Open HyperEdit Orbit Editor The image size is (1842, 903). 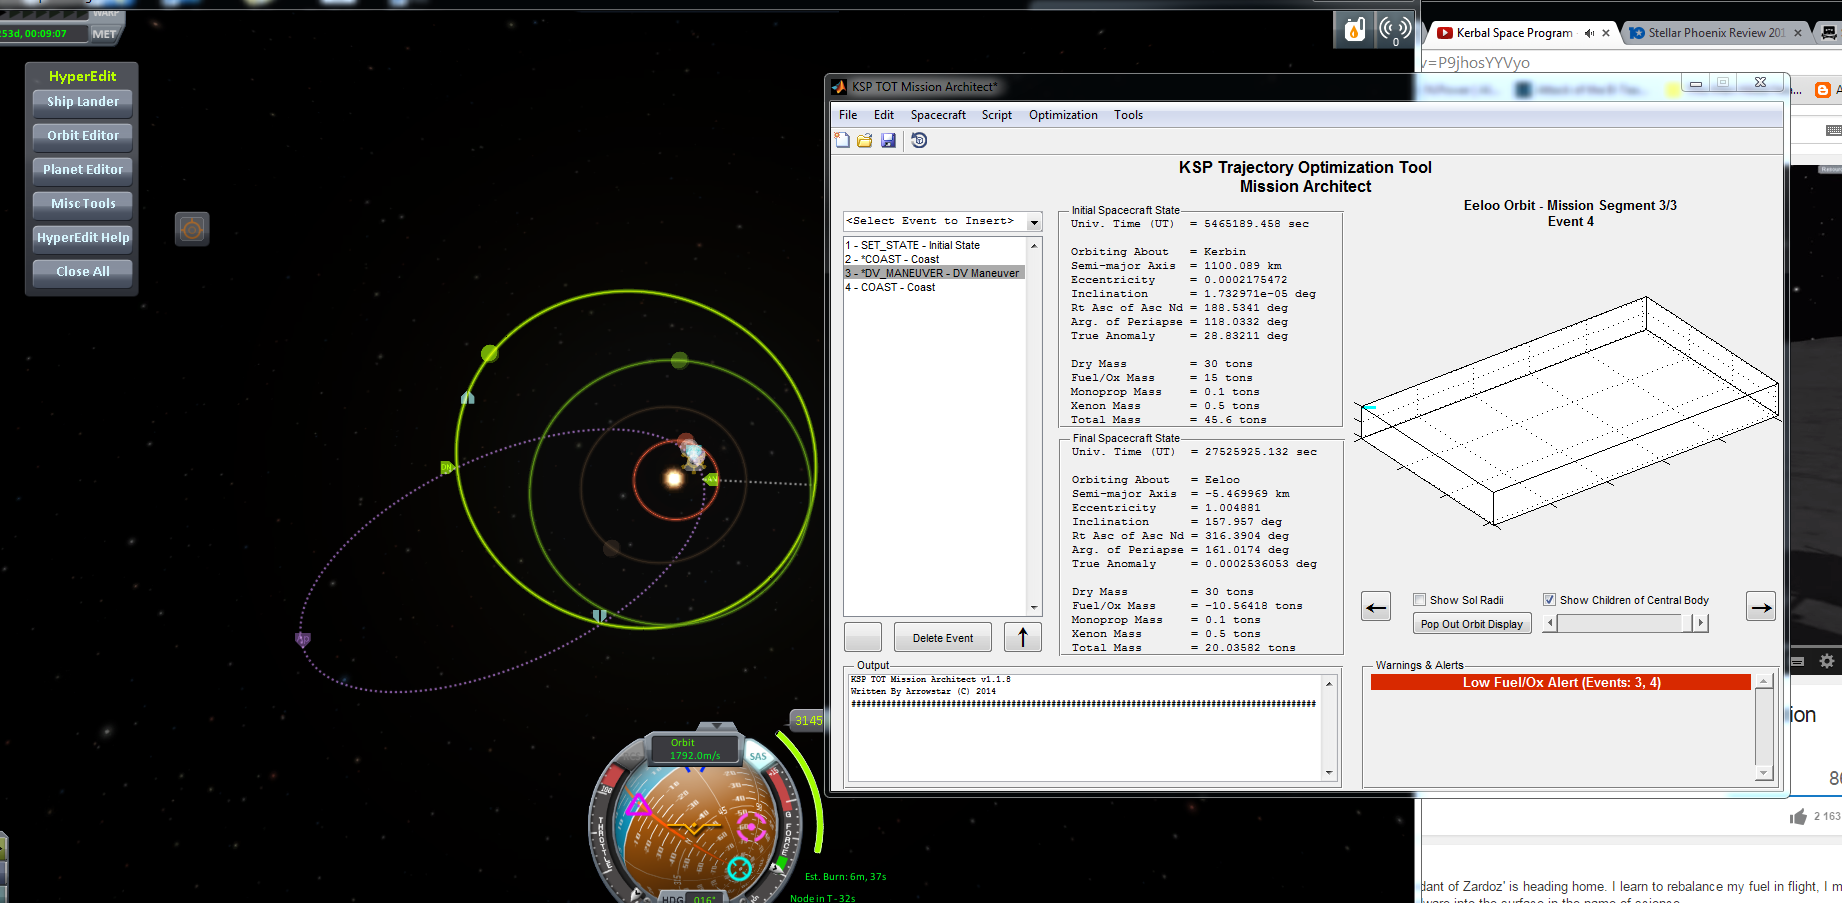(82, 136)
